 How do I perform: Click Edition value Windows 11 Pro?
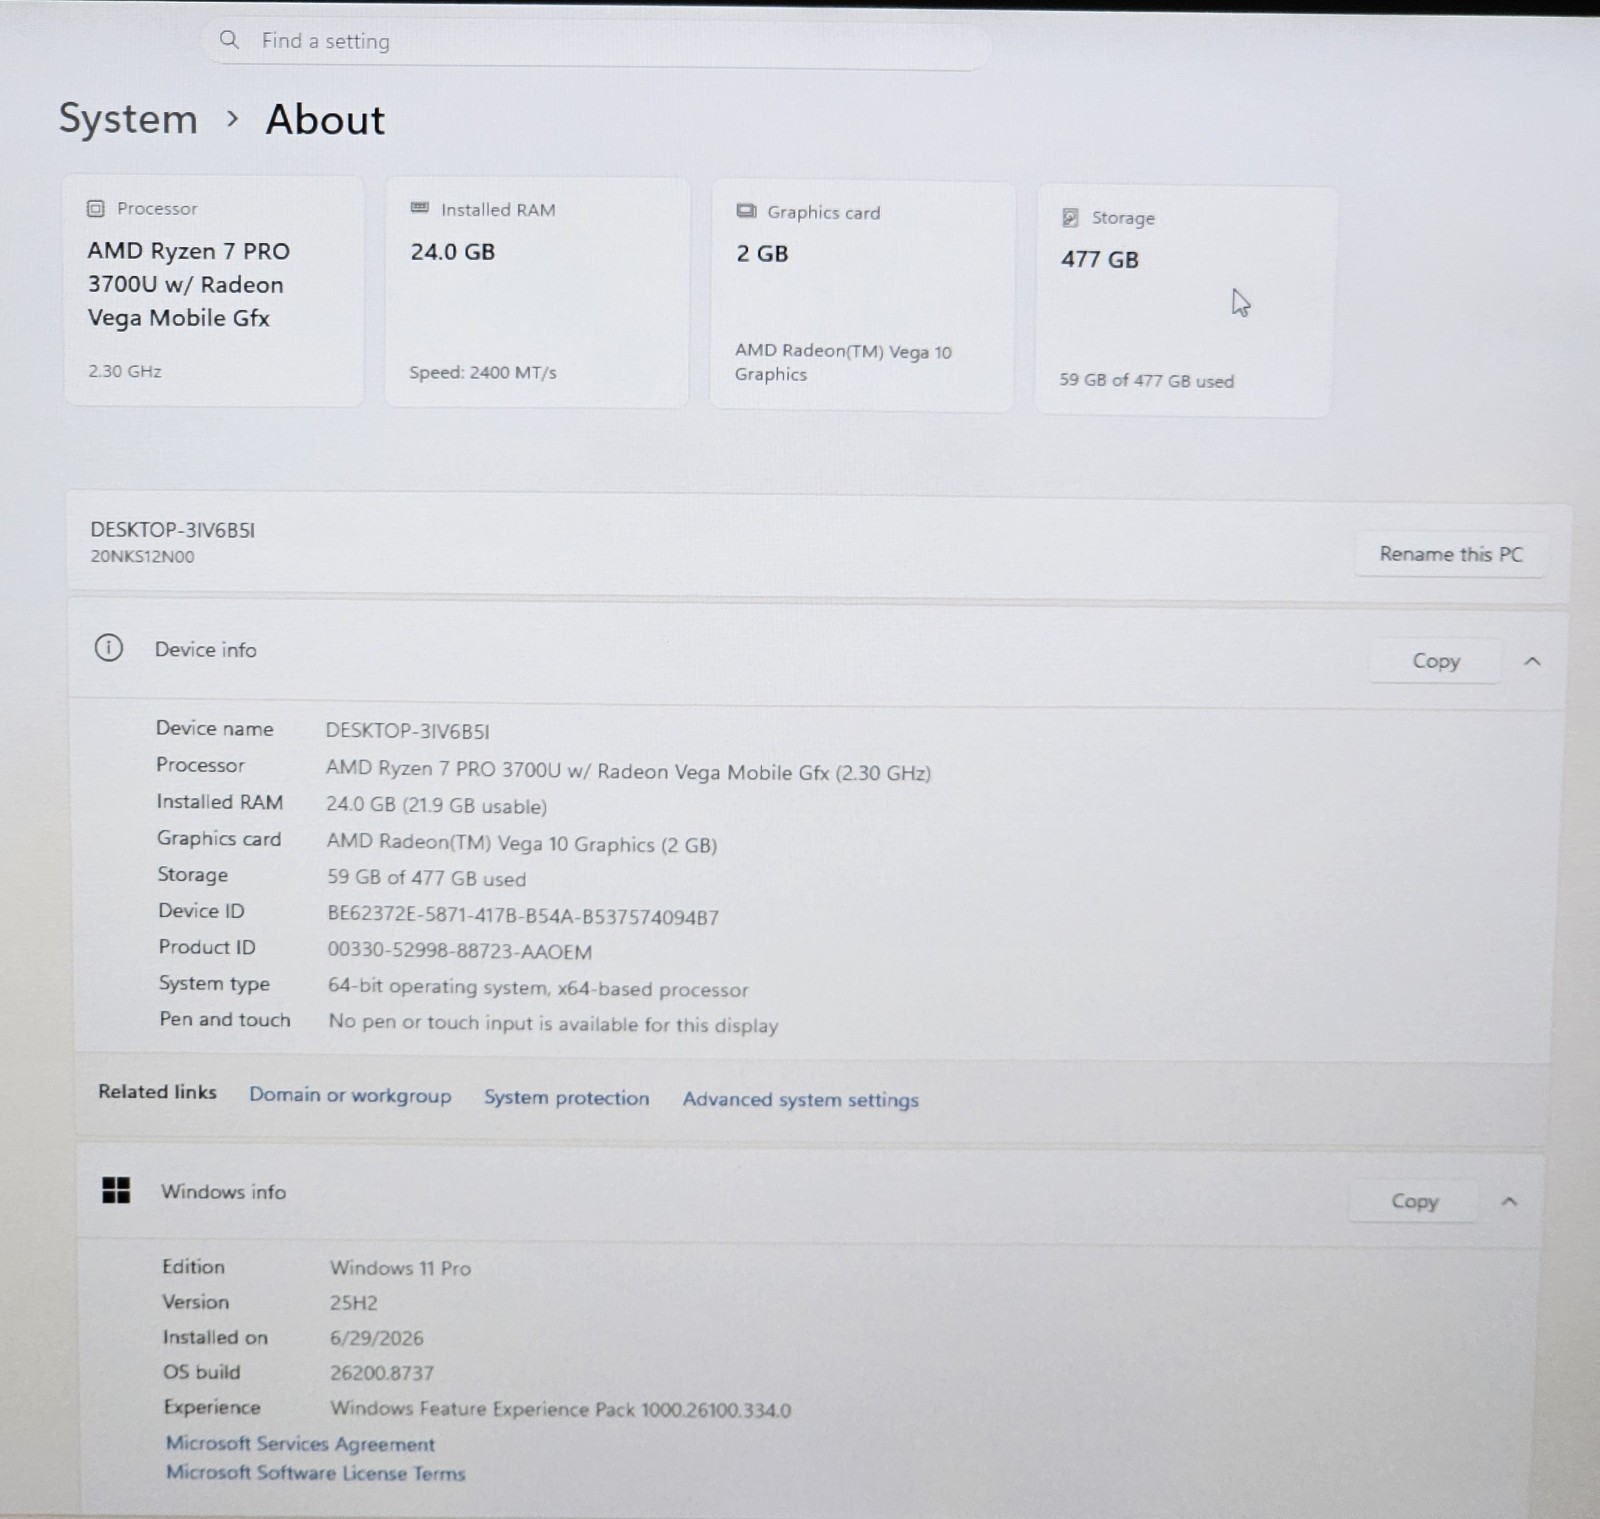[x=400, y=1267]
